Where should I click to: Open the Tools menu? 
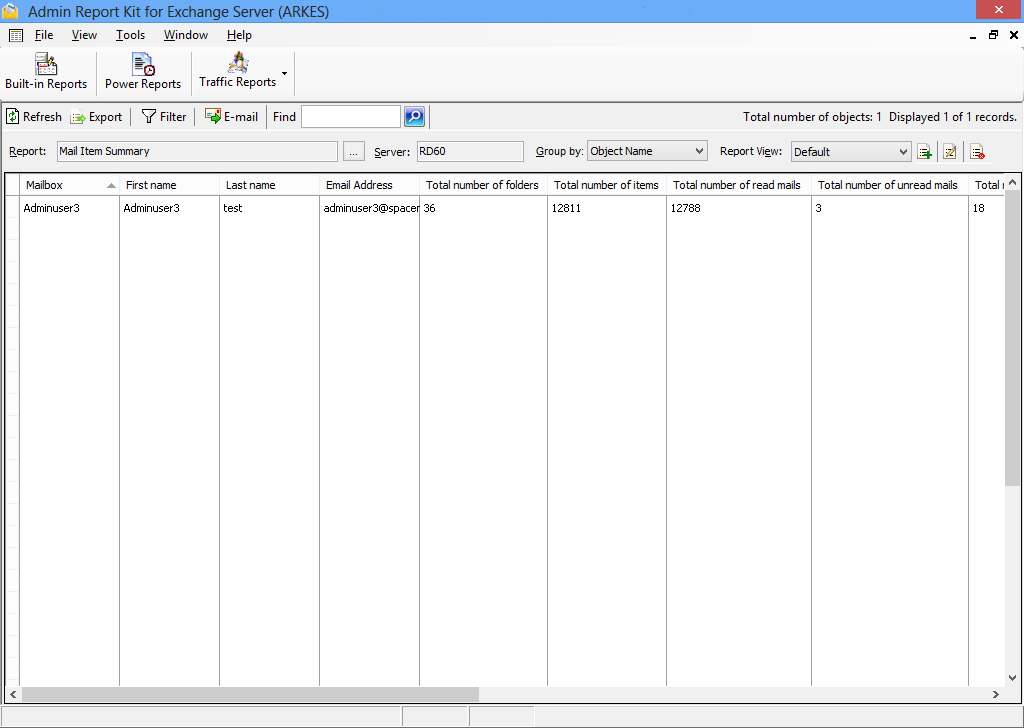(131, 35)
